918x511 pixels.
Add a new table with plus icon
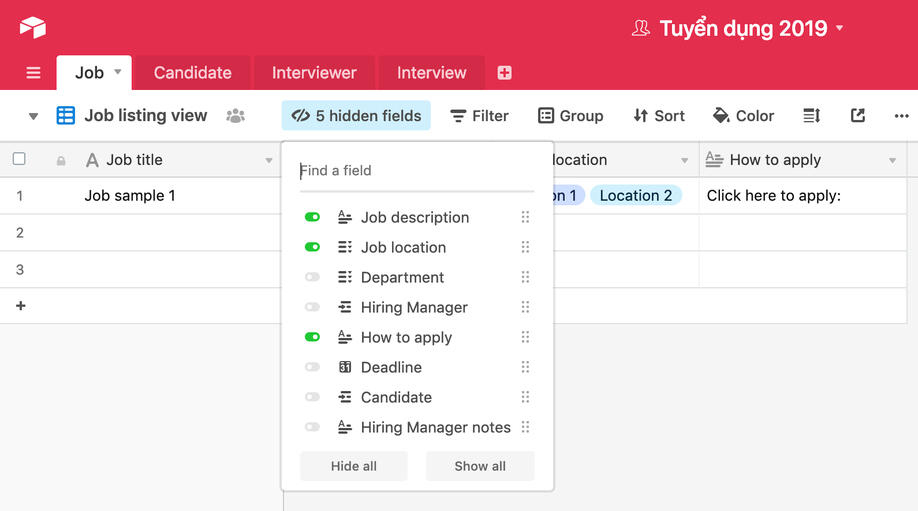504,73
